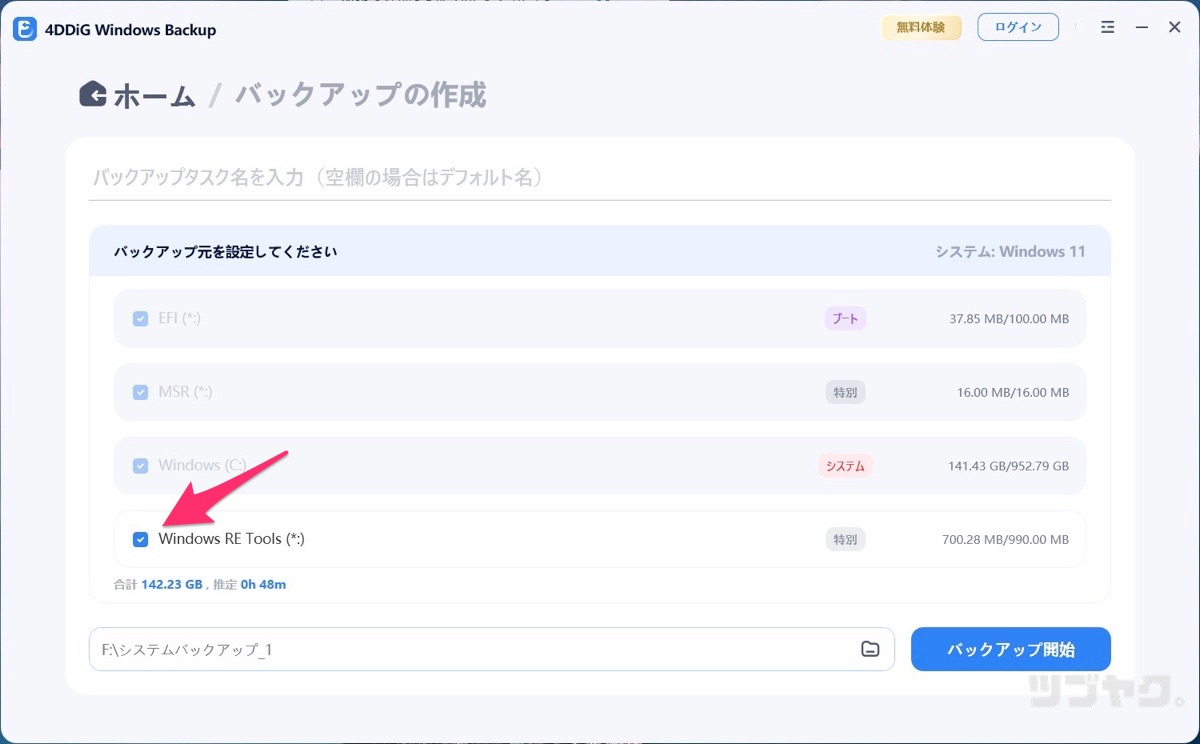Click the ログイン login button

click(1017, 27)
